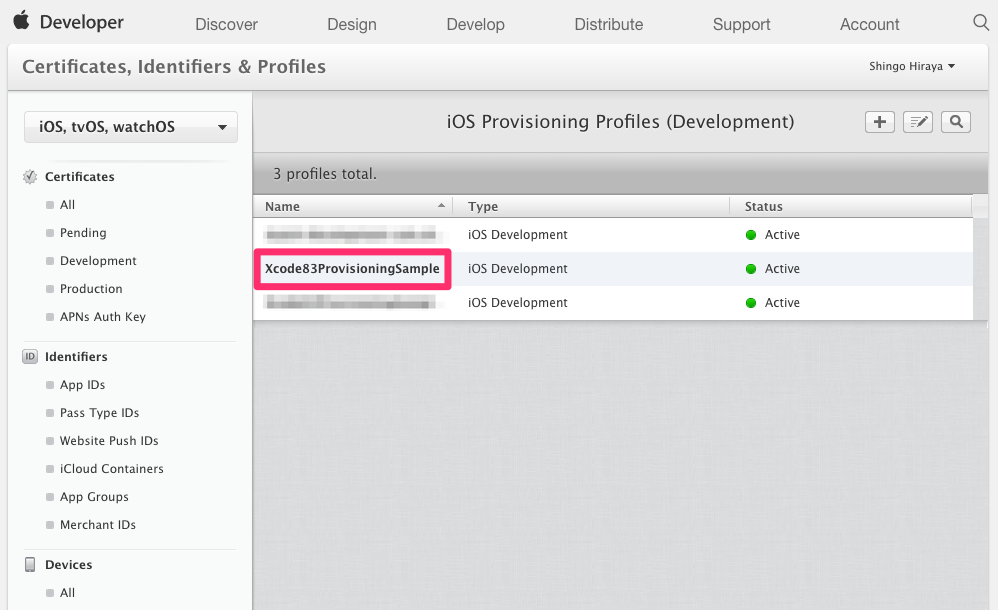Click the Identifiers ID badge icon

pyautogui.click(x=30, y=357)
